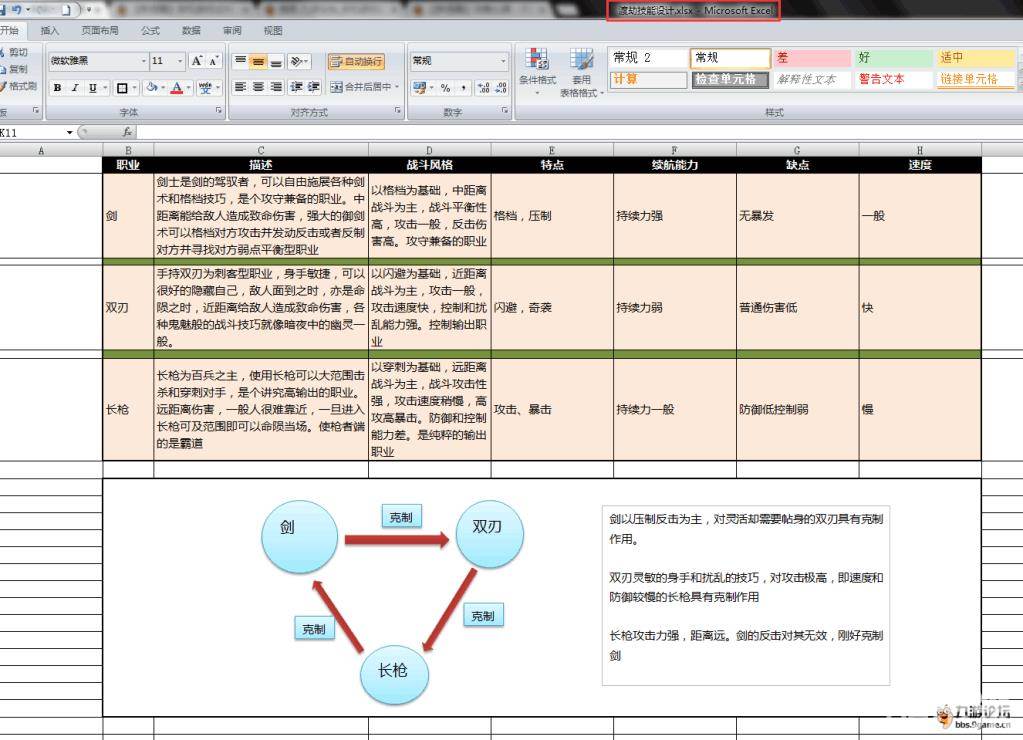Click the center align text icon
1023x740 pixels.
point(258,88)
